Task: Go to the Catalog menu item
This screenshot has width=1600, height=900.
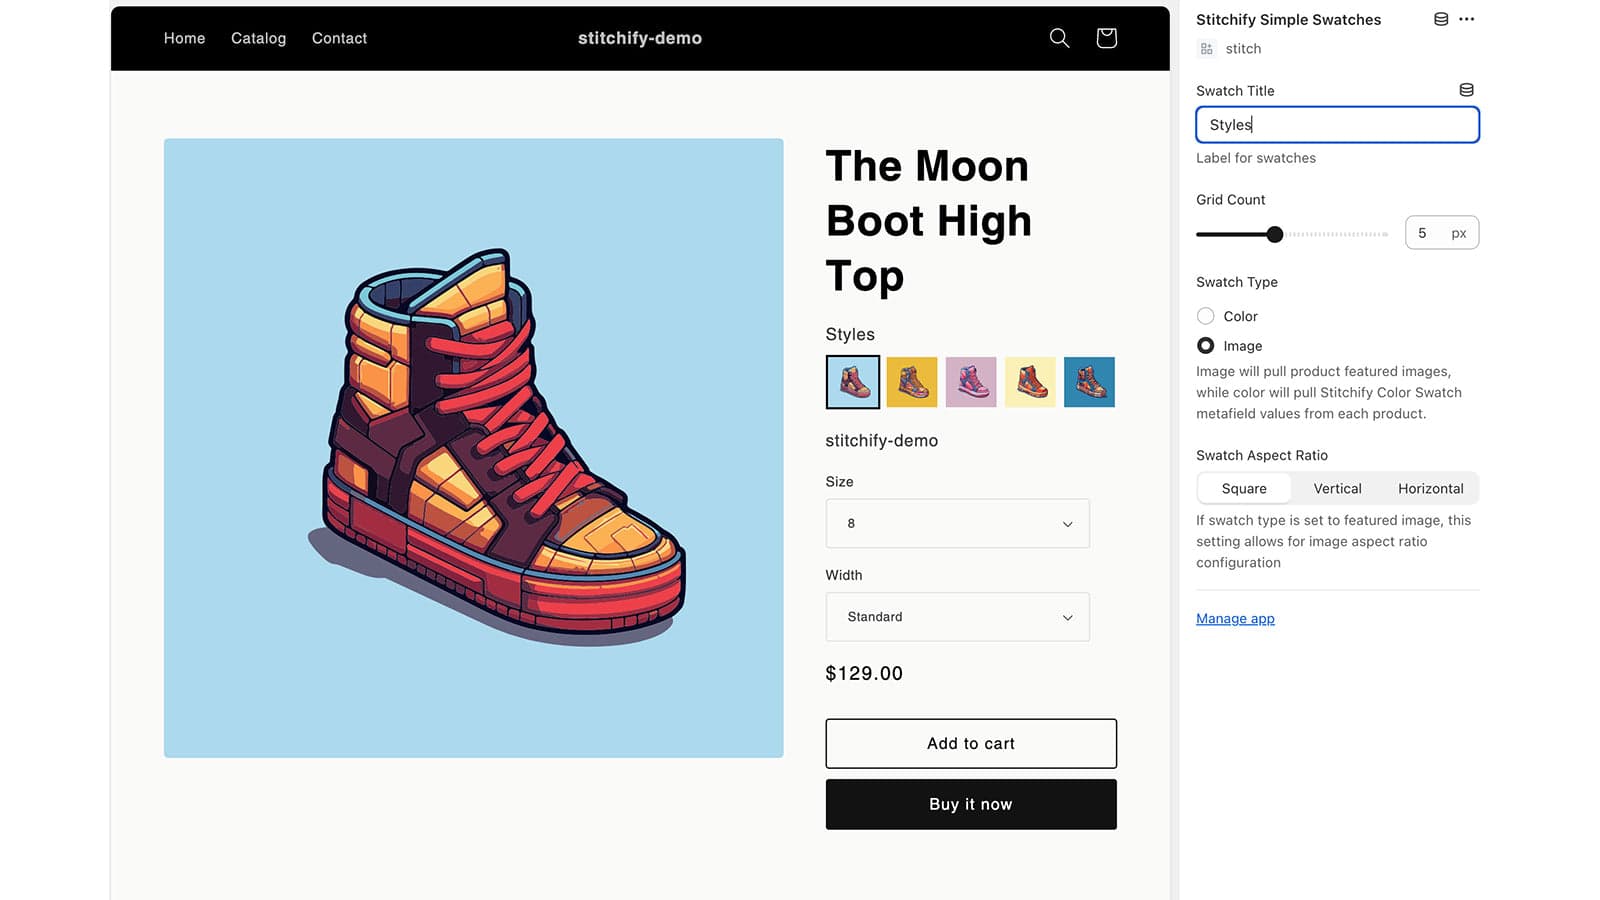Action: (x=258, y=38)
